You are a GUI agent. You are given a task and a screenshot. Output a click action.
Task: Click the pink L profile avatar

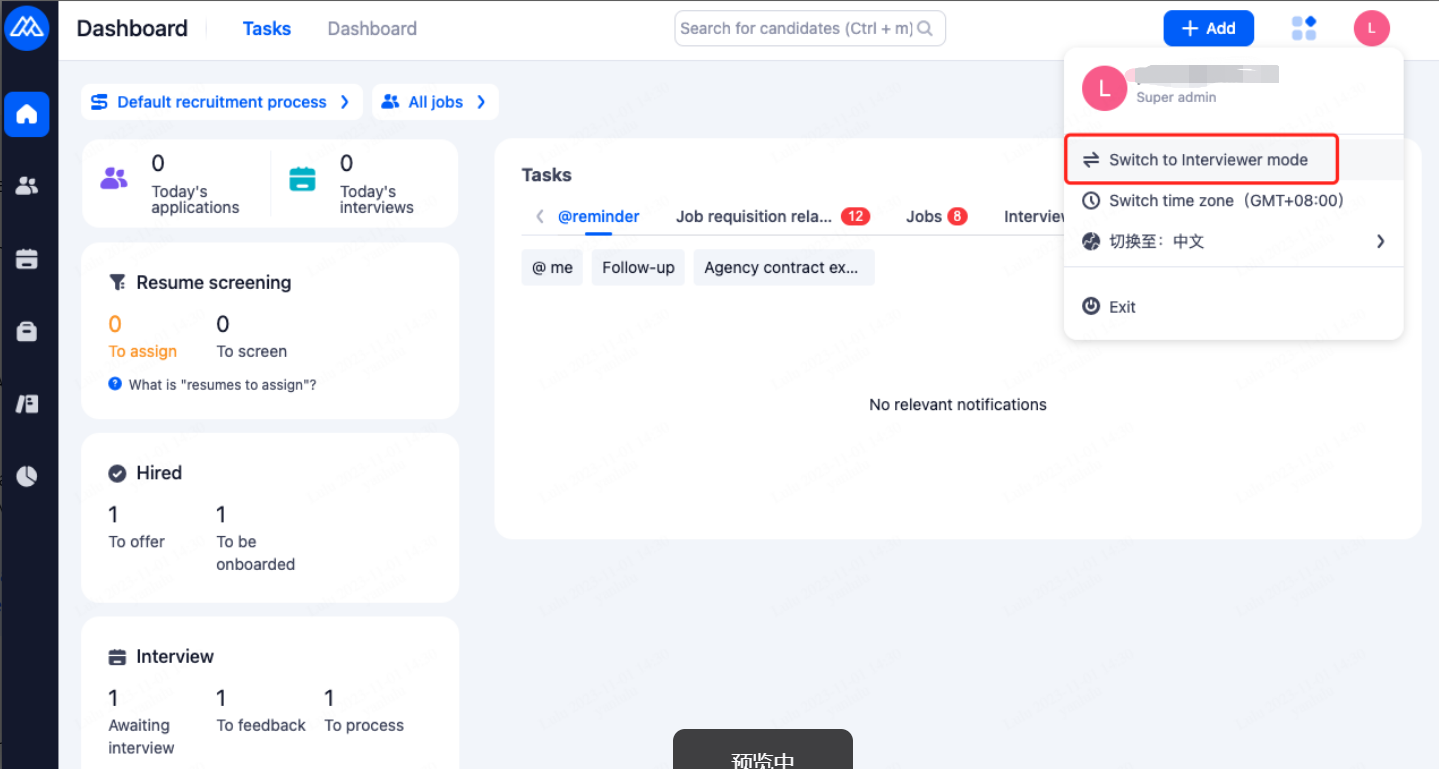[x=1371, y=28]
